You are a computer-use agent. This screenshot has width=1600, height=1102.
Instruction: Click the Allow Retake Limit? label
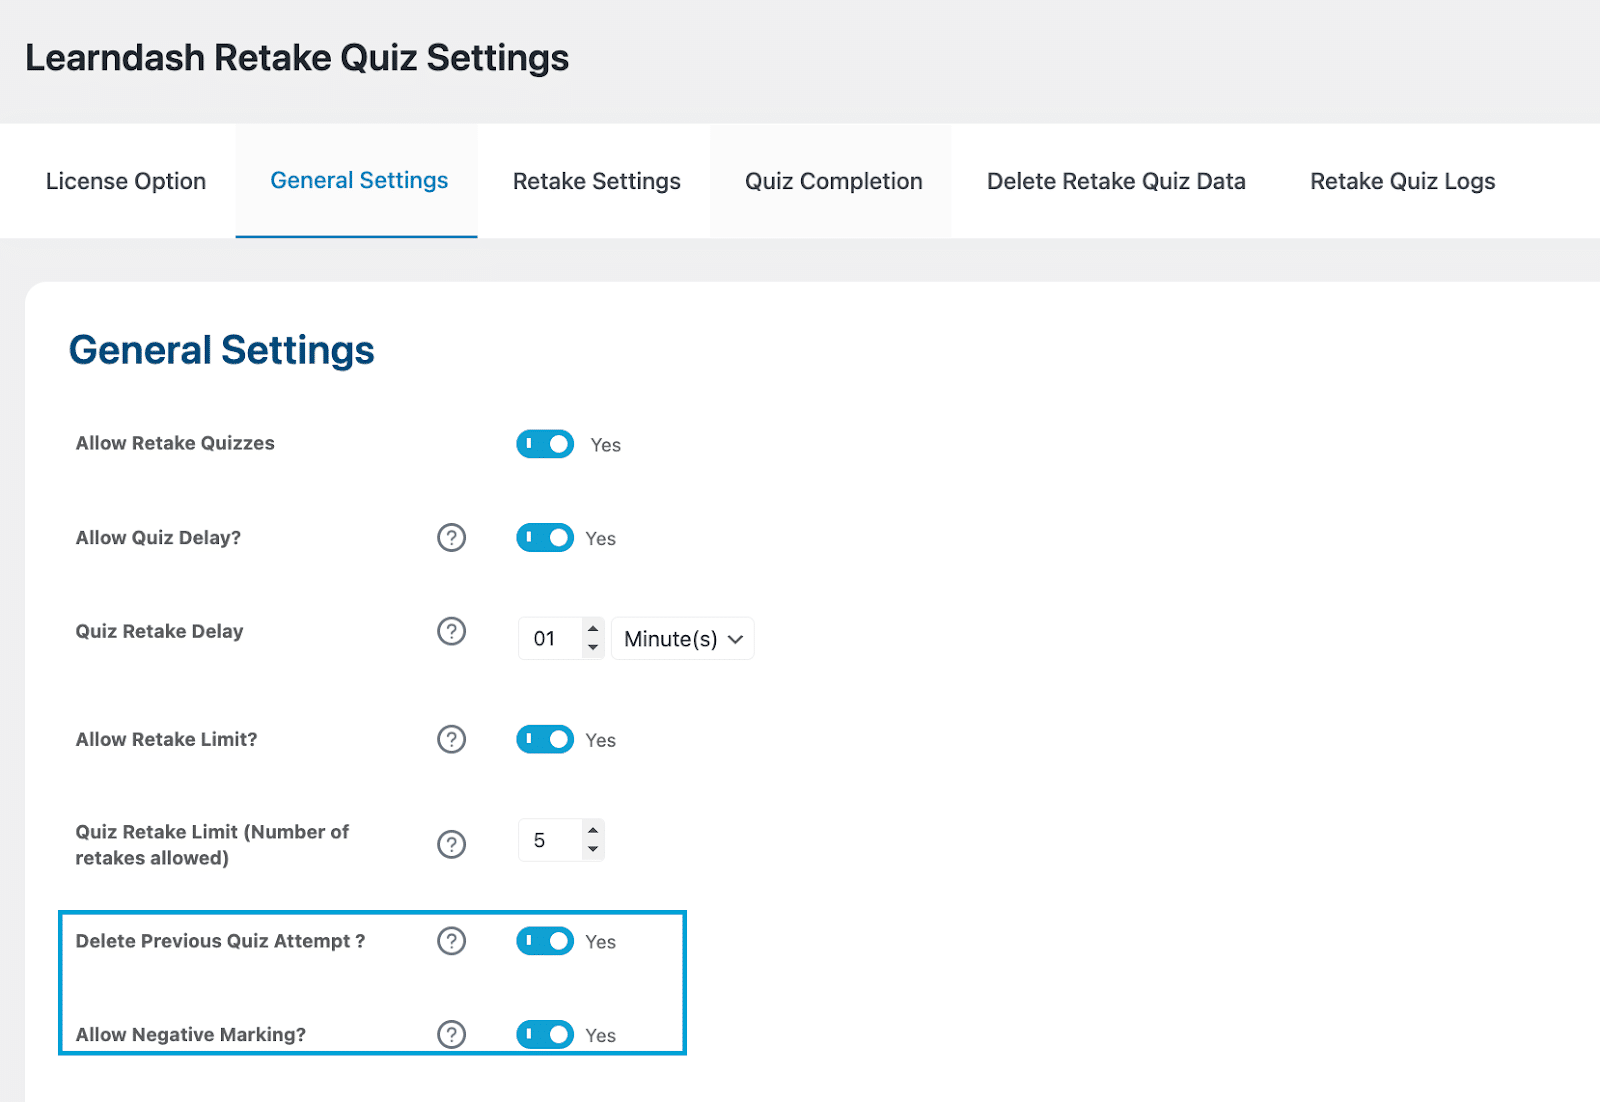pyautogui.click(x=166, y=740)
